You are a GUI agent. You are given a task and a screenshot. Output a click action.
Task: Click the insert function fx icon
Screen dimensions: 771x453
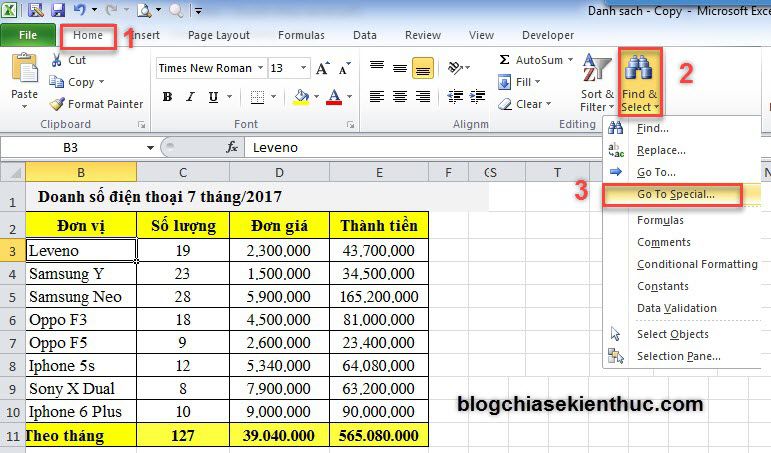(x=232, y=147)
